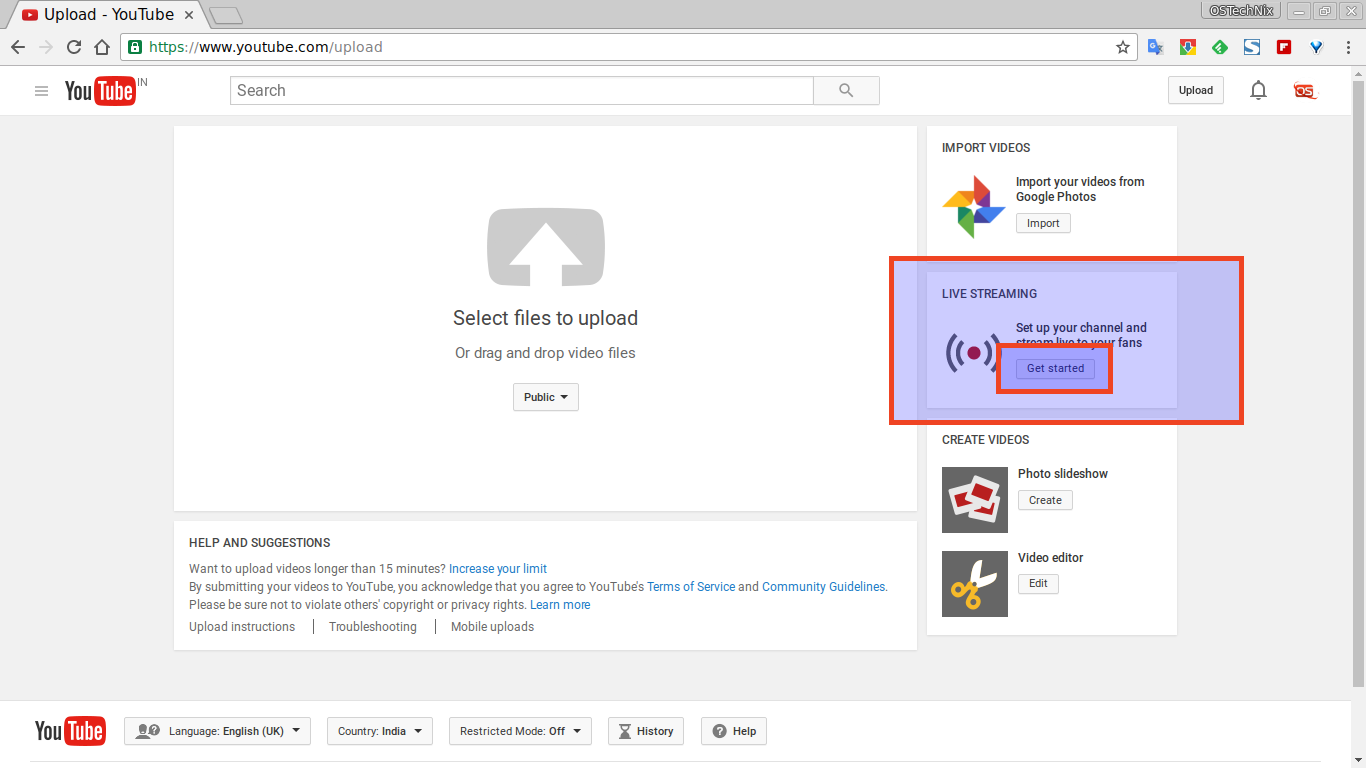Image resolution: width=1366 pixels, height=768 pixels.
Task: Click the browser home icon
Action: [102, 47]
